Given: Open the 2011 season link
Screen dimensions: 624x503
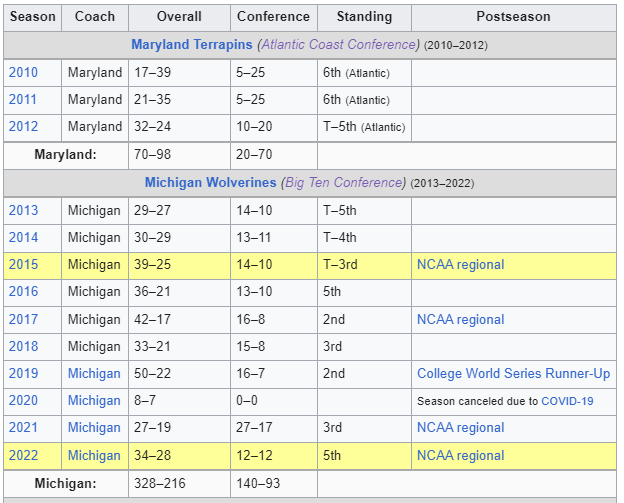Looking at the screenshot, I should click(x=22, y=99).
